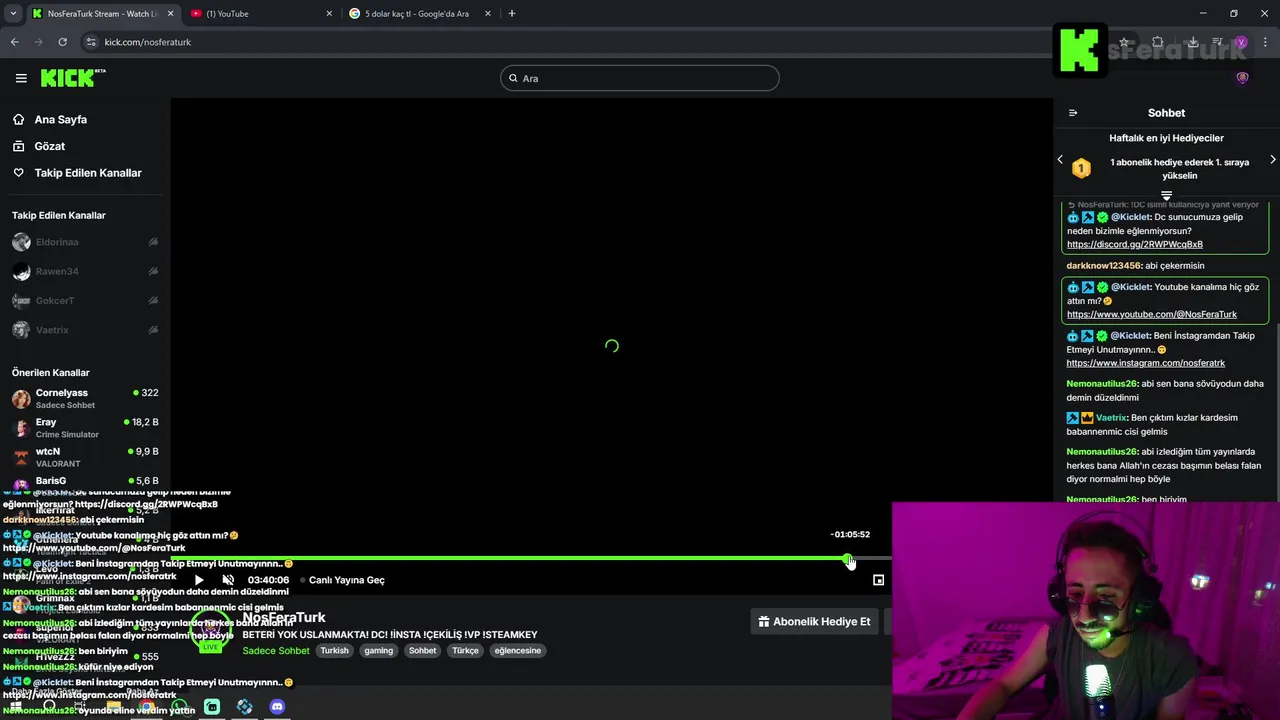Screen dimensions: 1280x720
Task: Open recommended channel Cornelyass
Action: (85, 398)
